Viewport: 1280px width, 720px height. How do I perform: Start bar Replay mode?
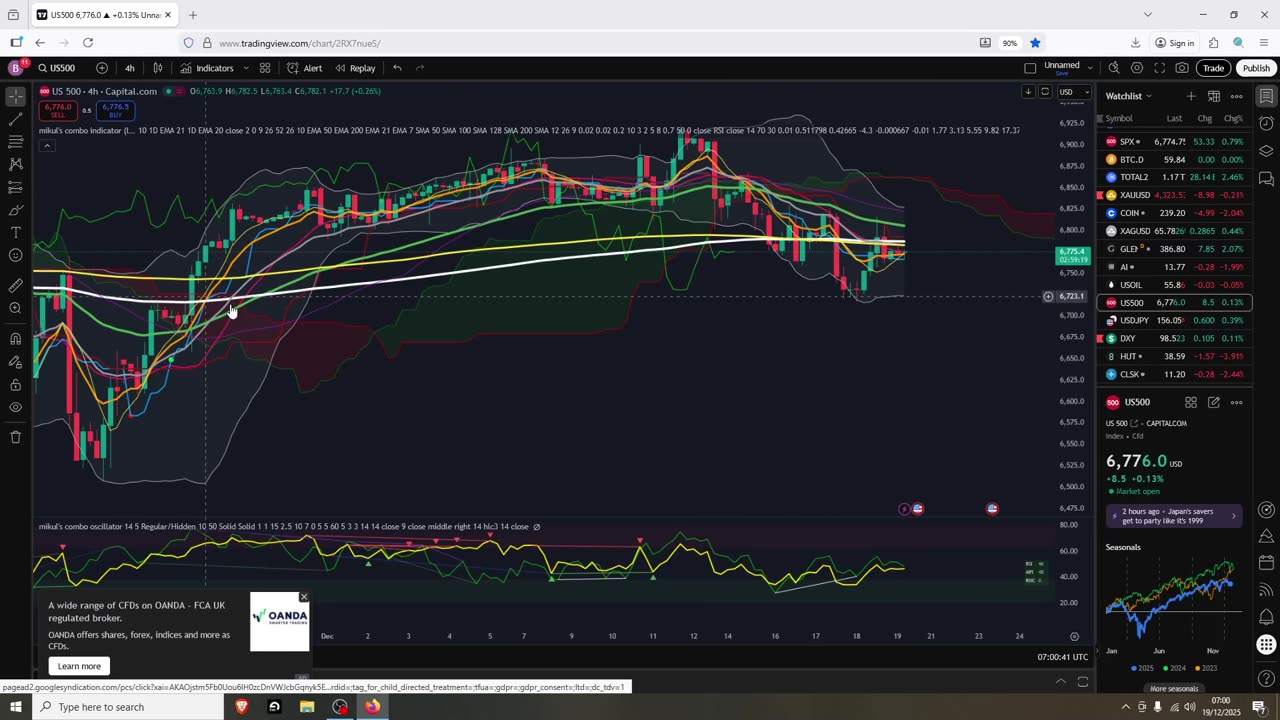(355, 68)
